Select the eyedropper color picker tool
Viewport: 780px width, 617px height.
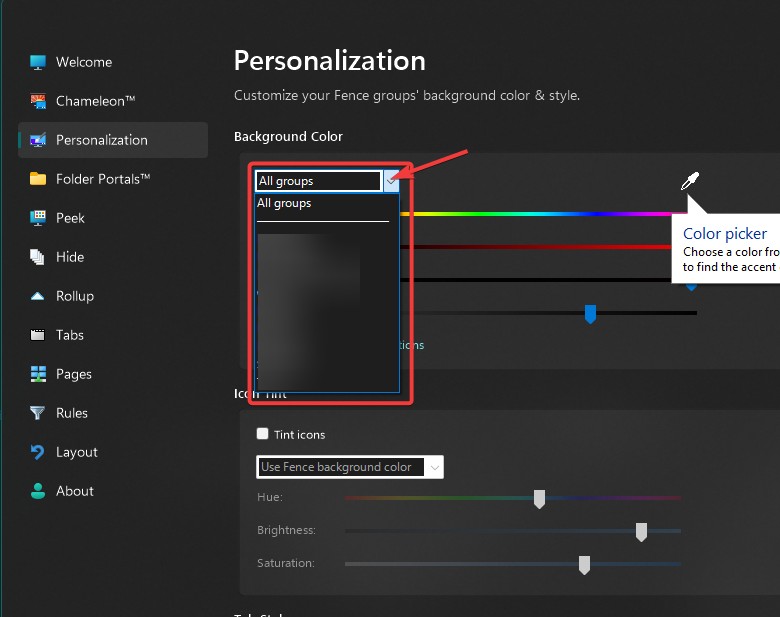pyautogui.click(x=690, y=181)
